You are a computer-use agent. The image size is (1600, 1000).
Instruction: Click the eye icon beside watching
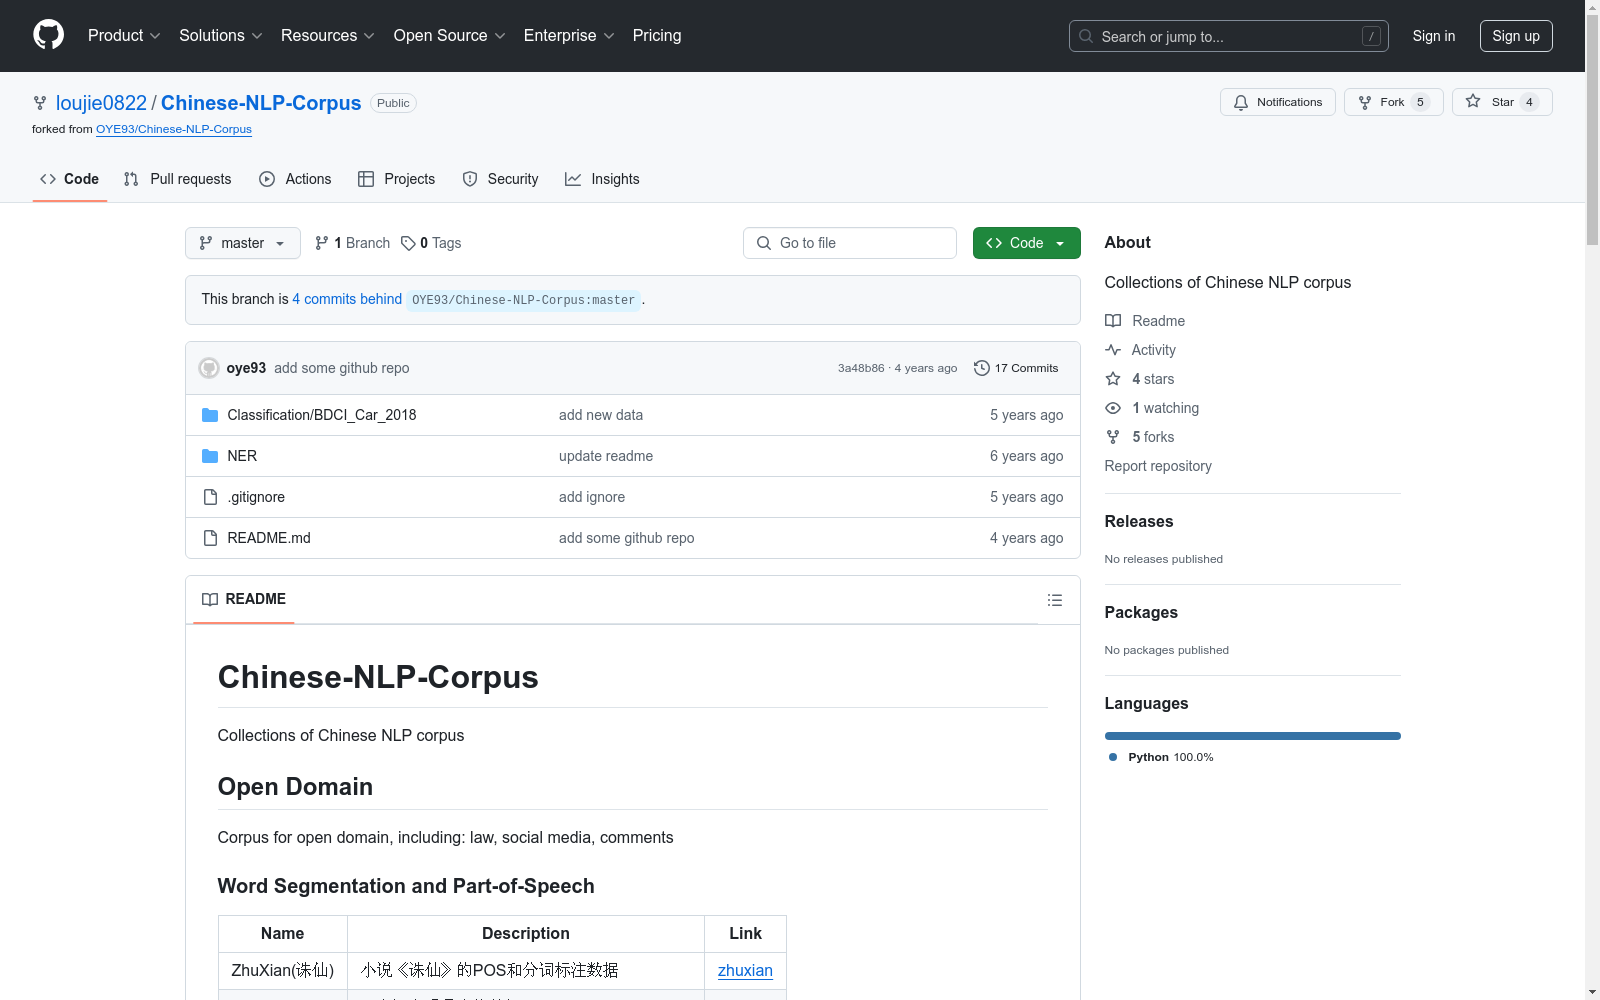coord(1113,408)
